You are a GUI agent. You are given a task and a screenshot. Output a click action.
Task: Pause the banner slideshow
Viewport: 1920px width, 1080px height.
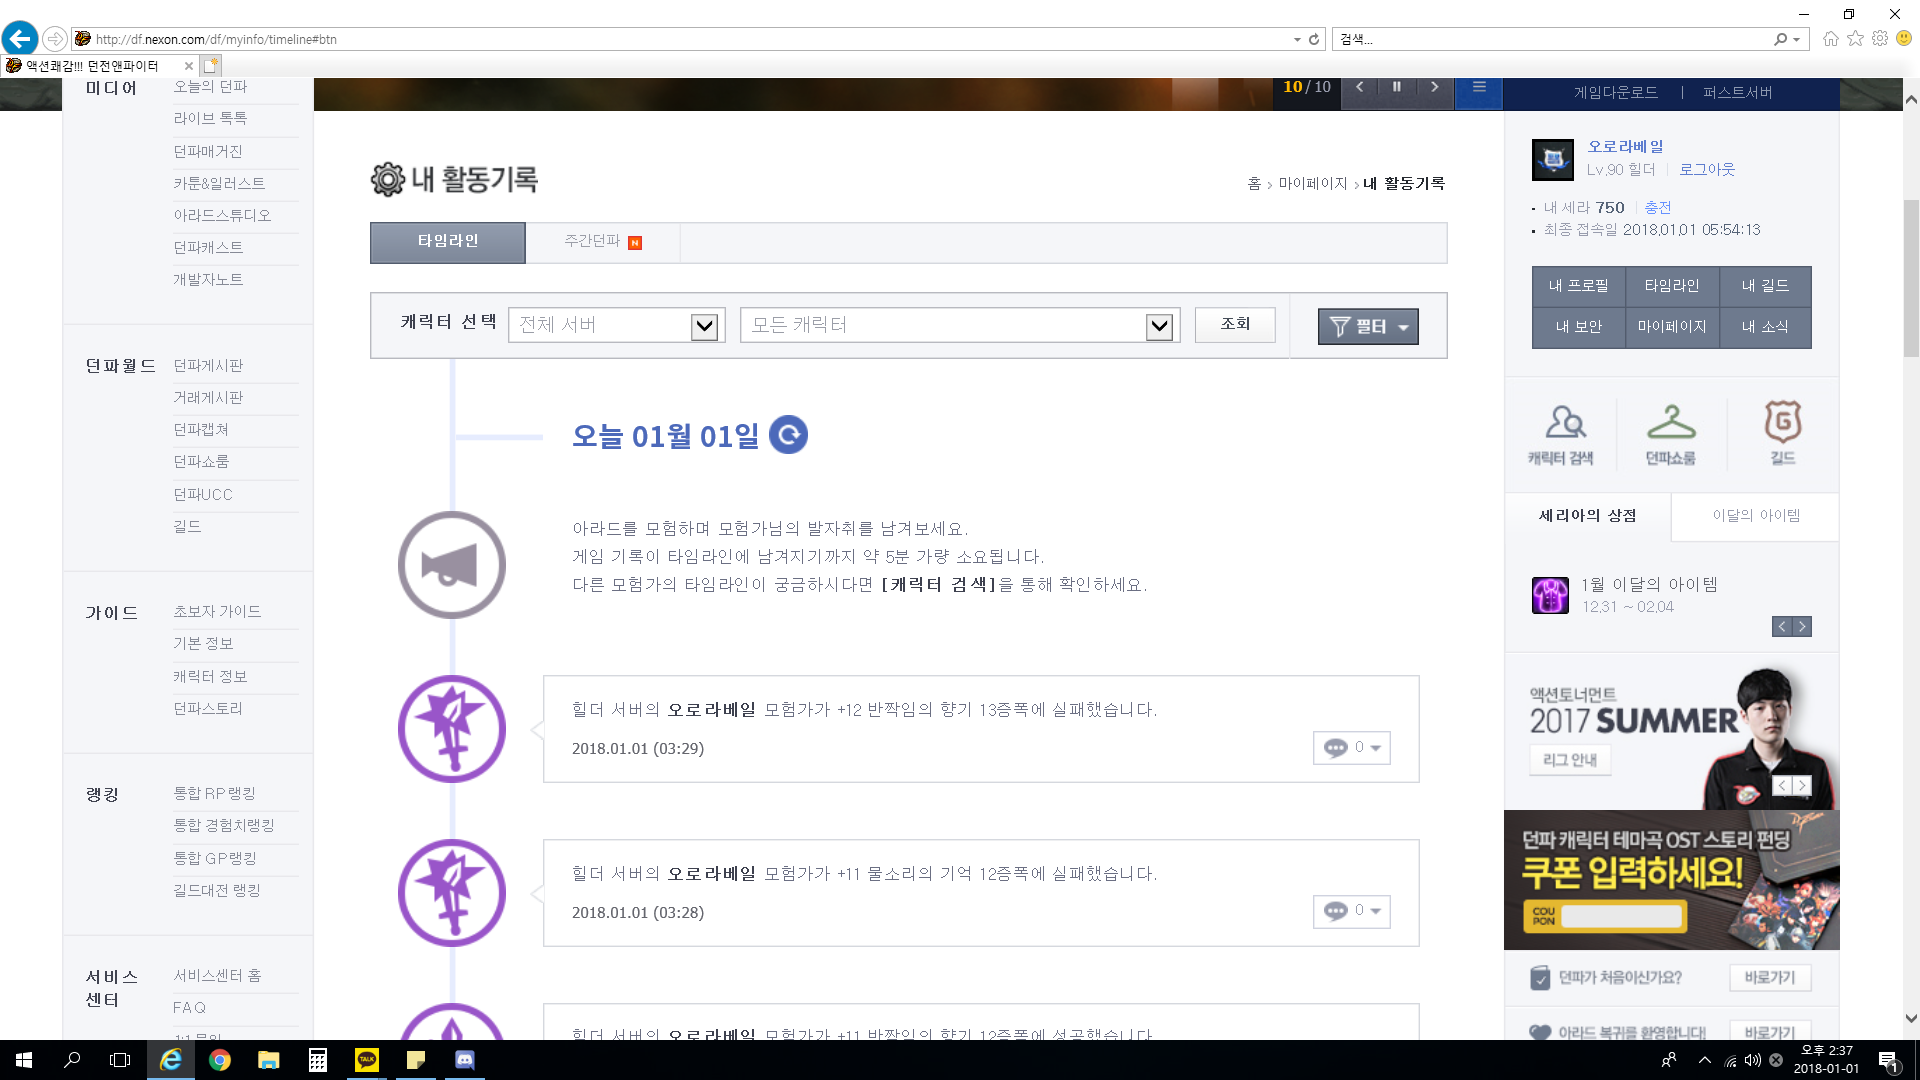tap(1397, 87)
